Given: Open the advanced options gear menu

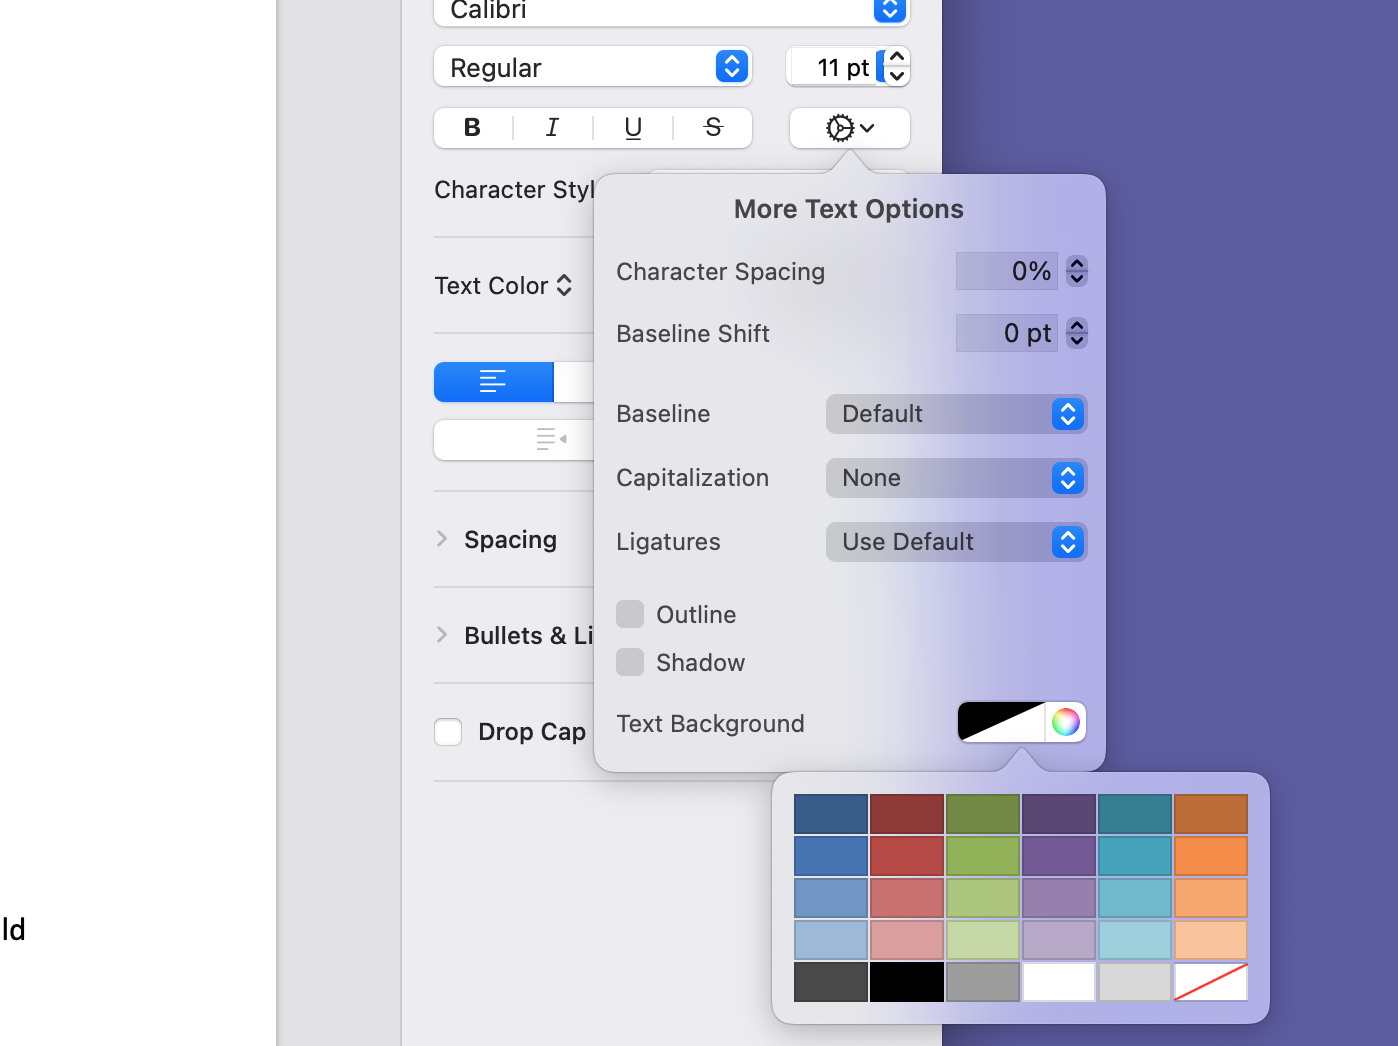Looking at the screenshot, I should click(849, 128).
